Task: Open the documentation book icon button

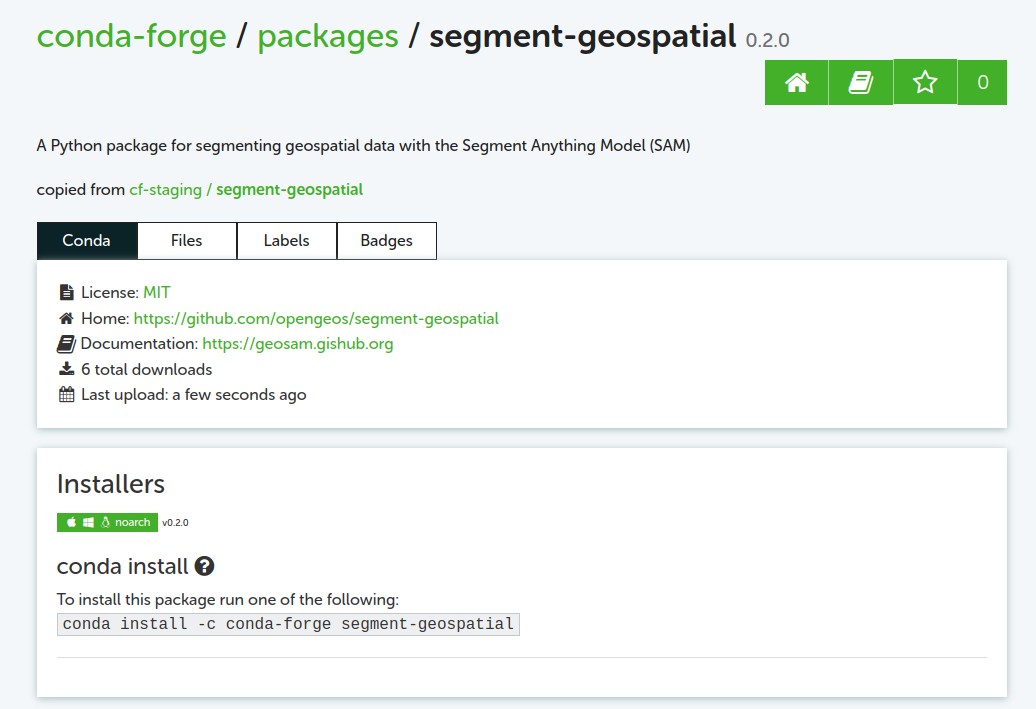Action: [860, 83]
